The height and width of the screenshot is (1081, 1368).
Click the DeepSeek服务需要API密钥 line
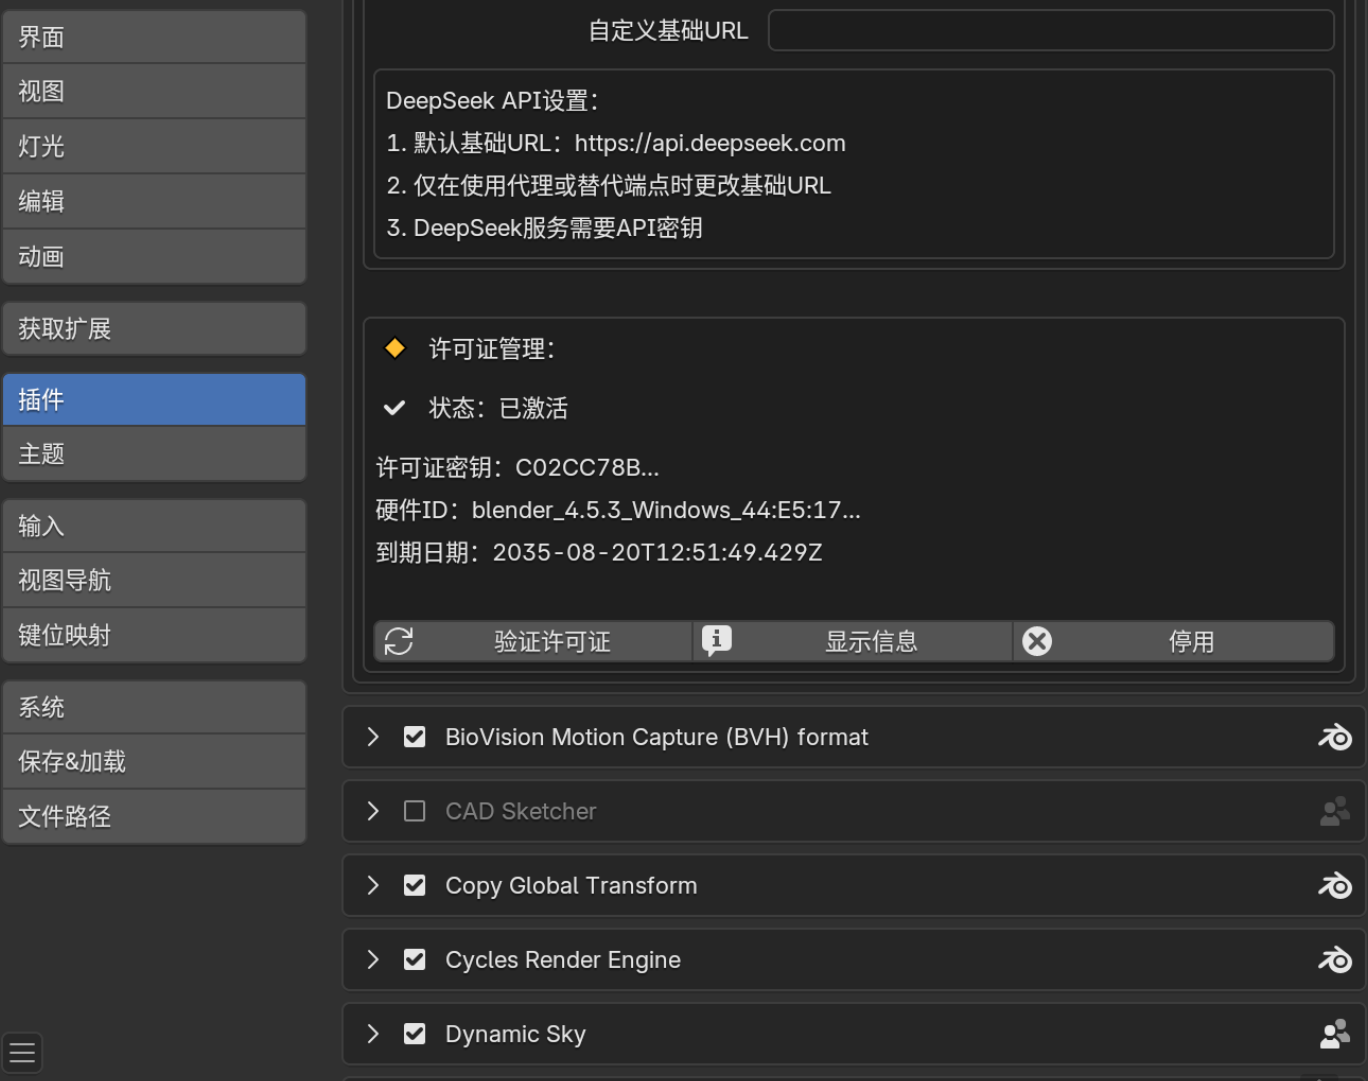(x=544, y=228)
